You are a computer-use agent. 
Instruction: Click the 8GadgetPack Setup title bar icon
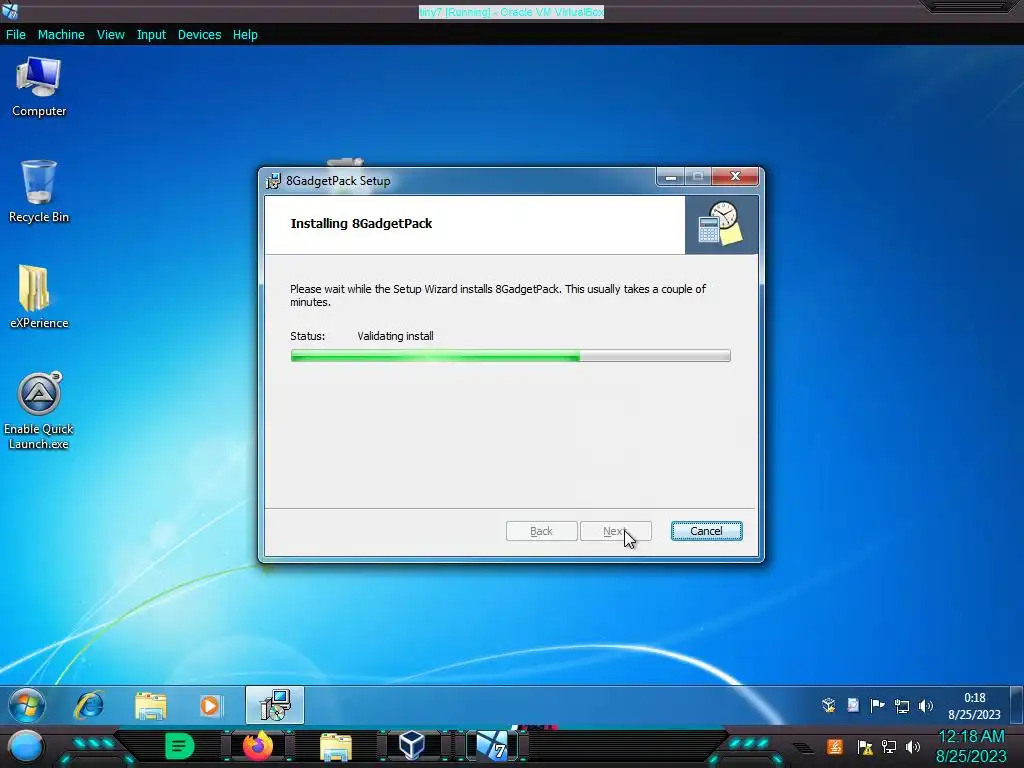point(274,181)
